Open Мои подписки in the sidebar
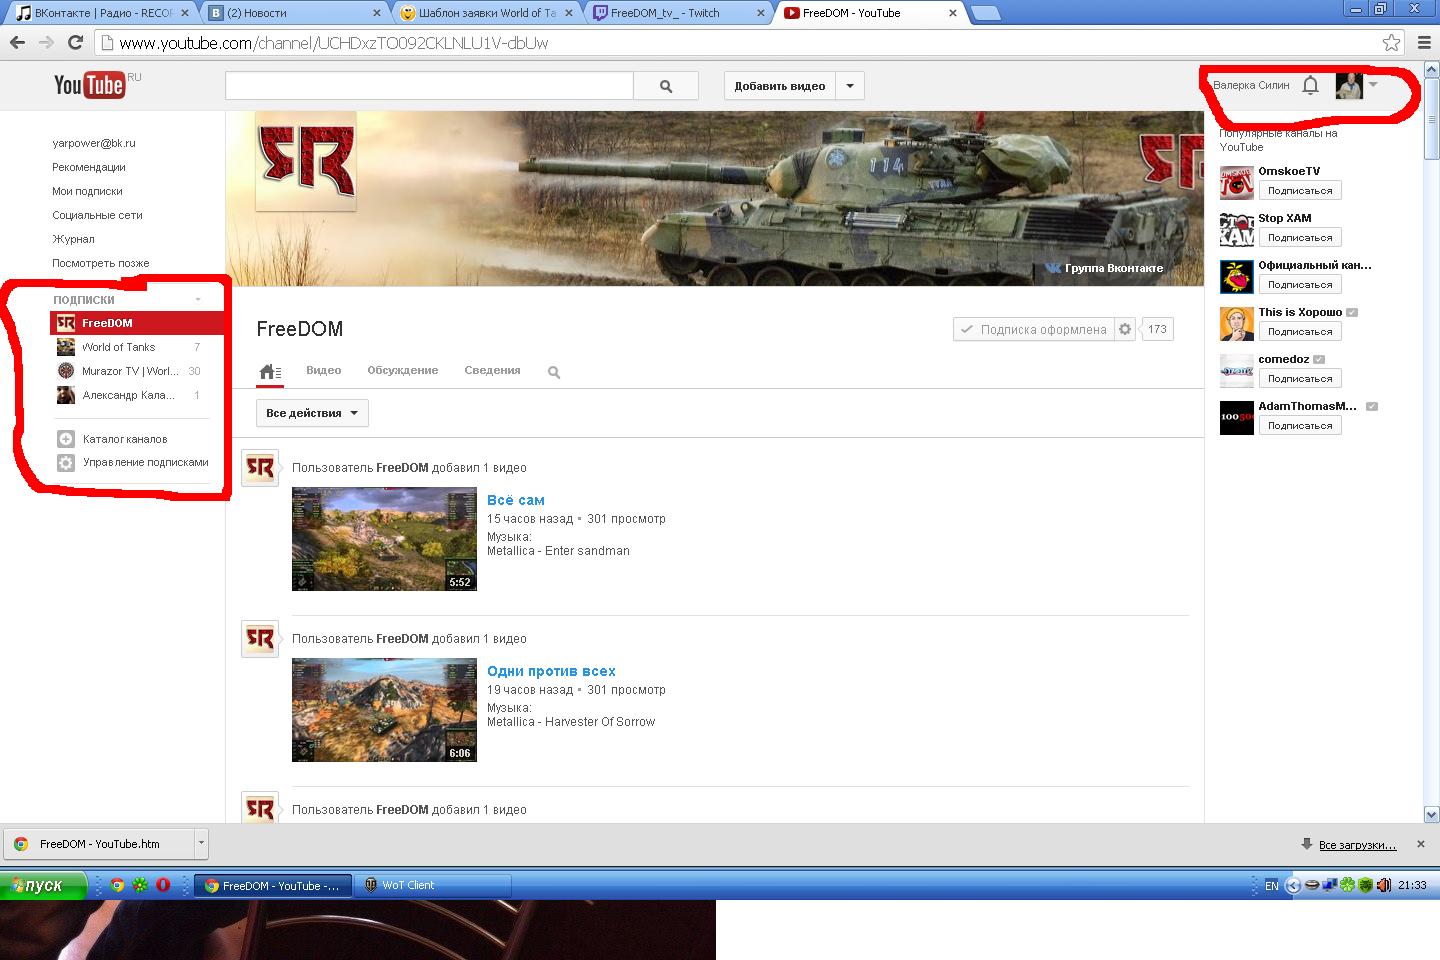Image resolution: width=1440 pixels, height=960 pixels. tap(87, 191)
